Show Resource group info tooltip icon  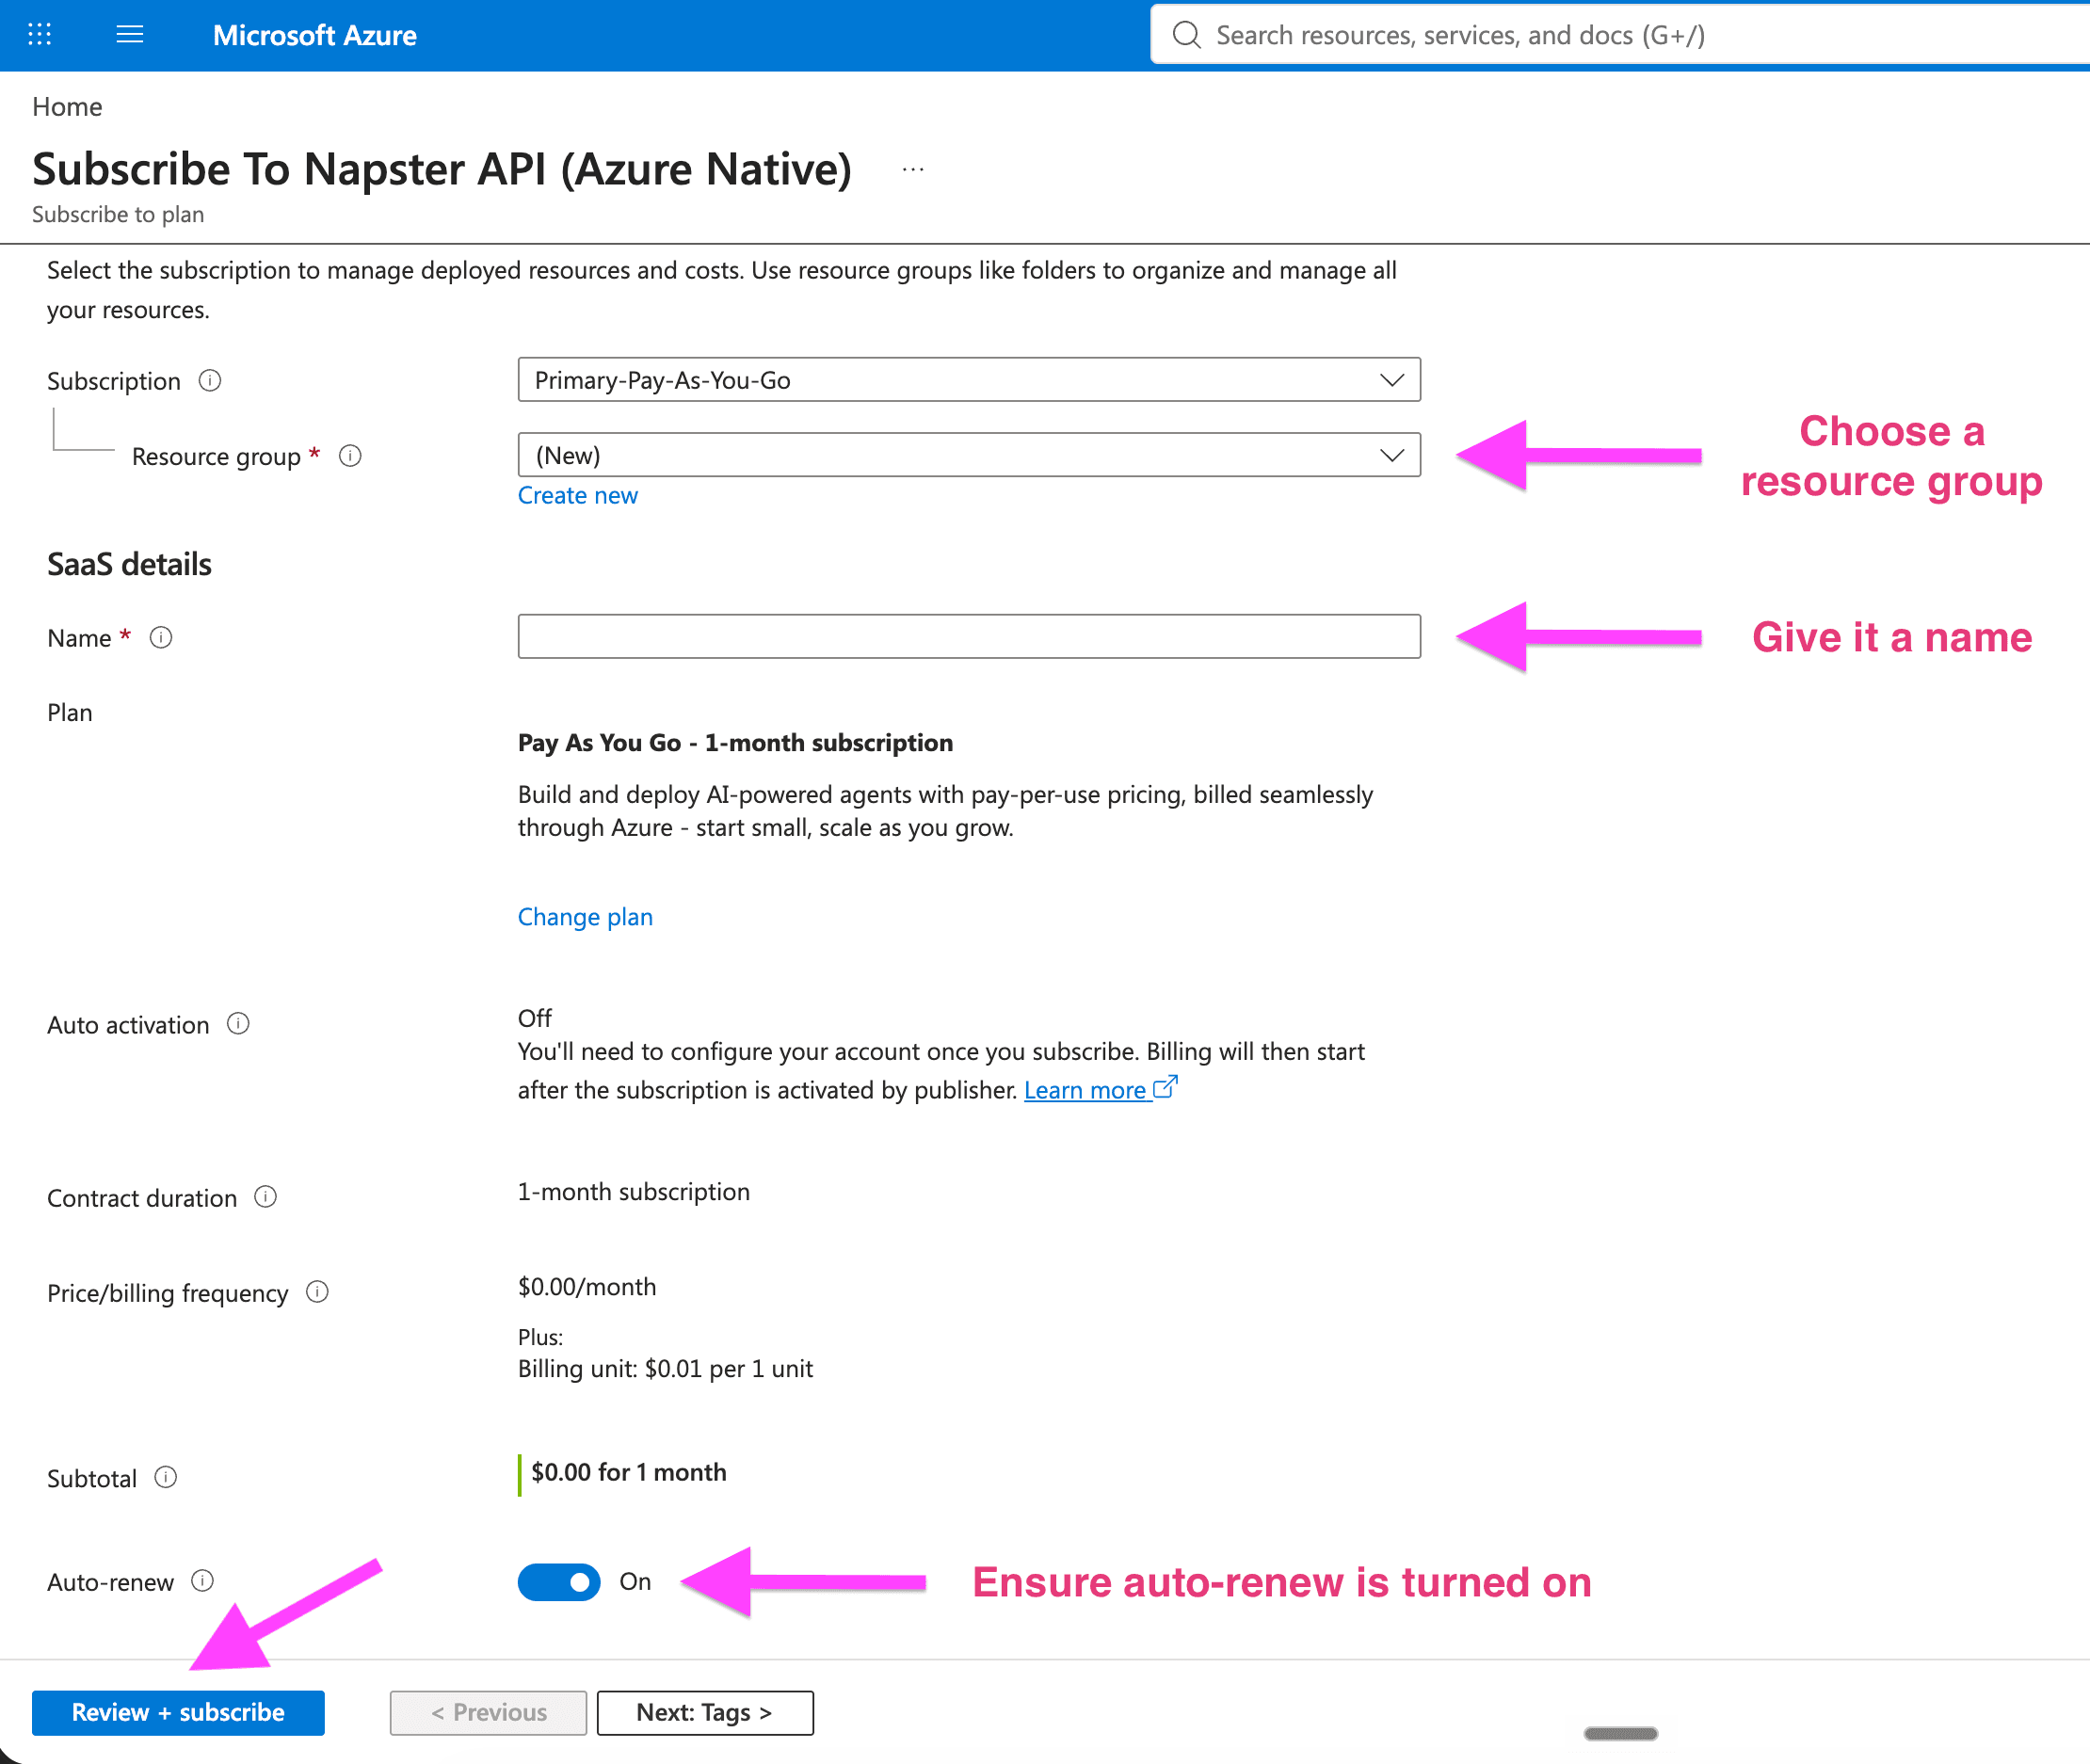point(350,456)
